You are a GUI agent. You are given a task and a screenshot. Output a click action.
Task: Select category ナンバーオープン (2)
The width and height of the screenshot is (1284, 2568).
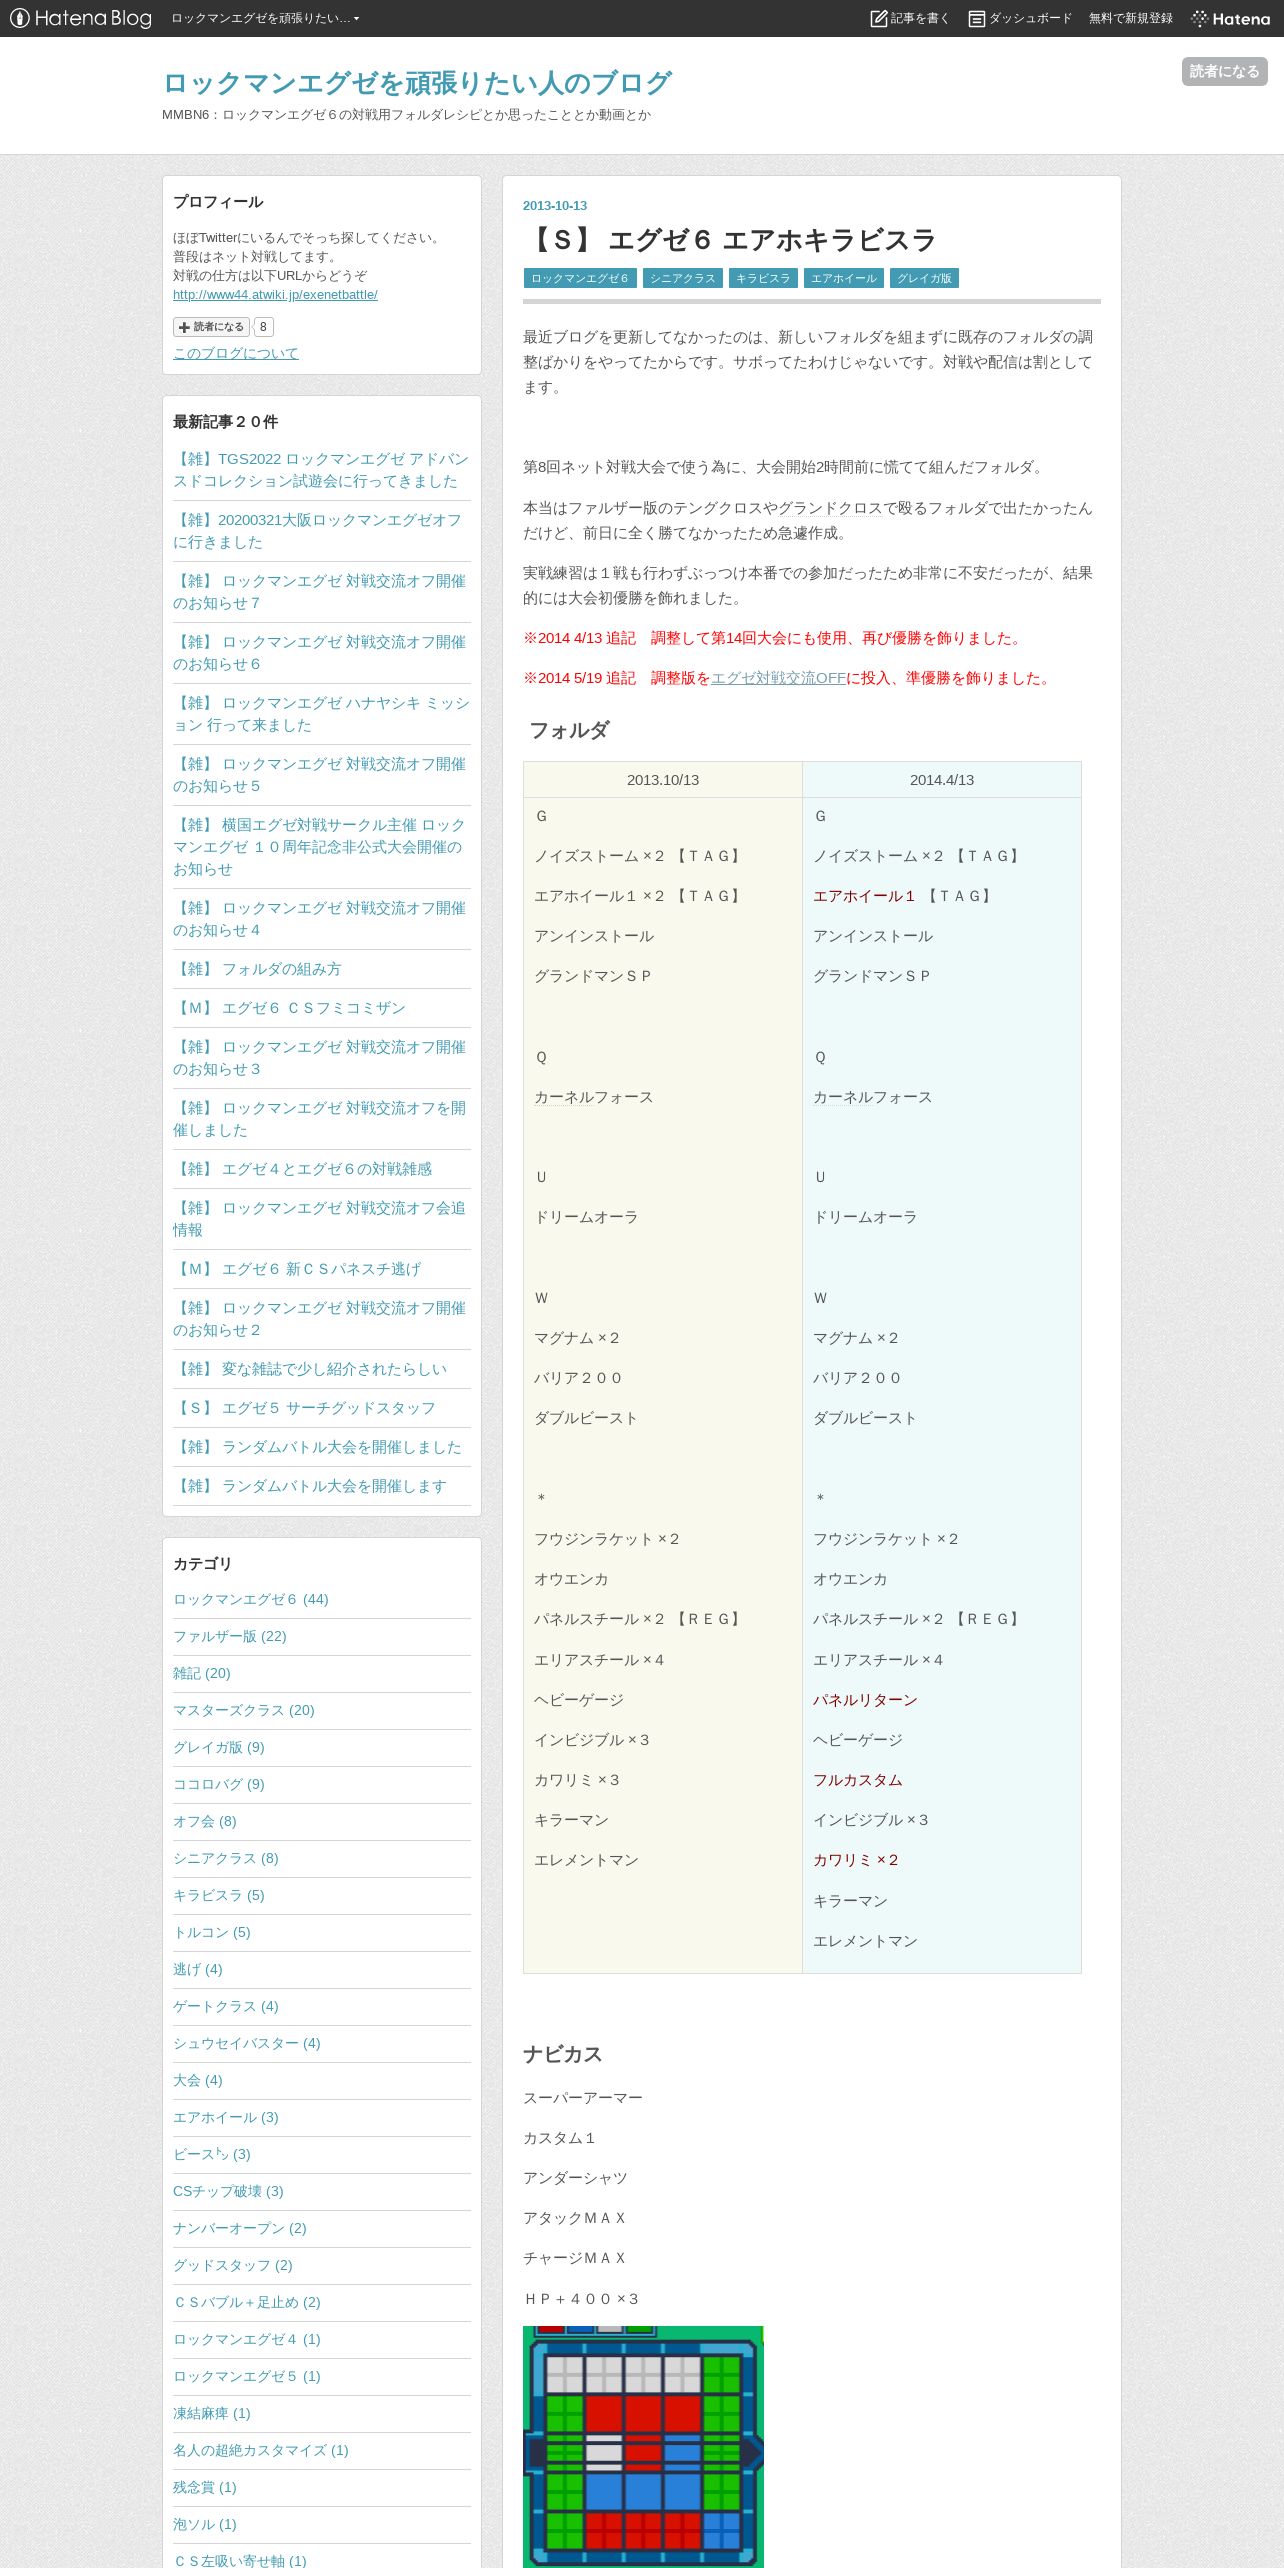[x=240, y=2228]
